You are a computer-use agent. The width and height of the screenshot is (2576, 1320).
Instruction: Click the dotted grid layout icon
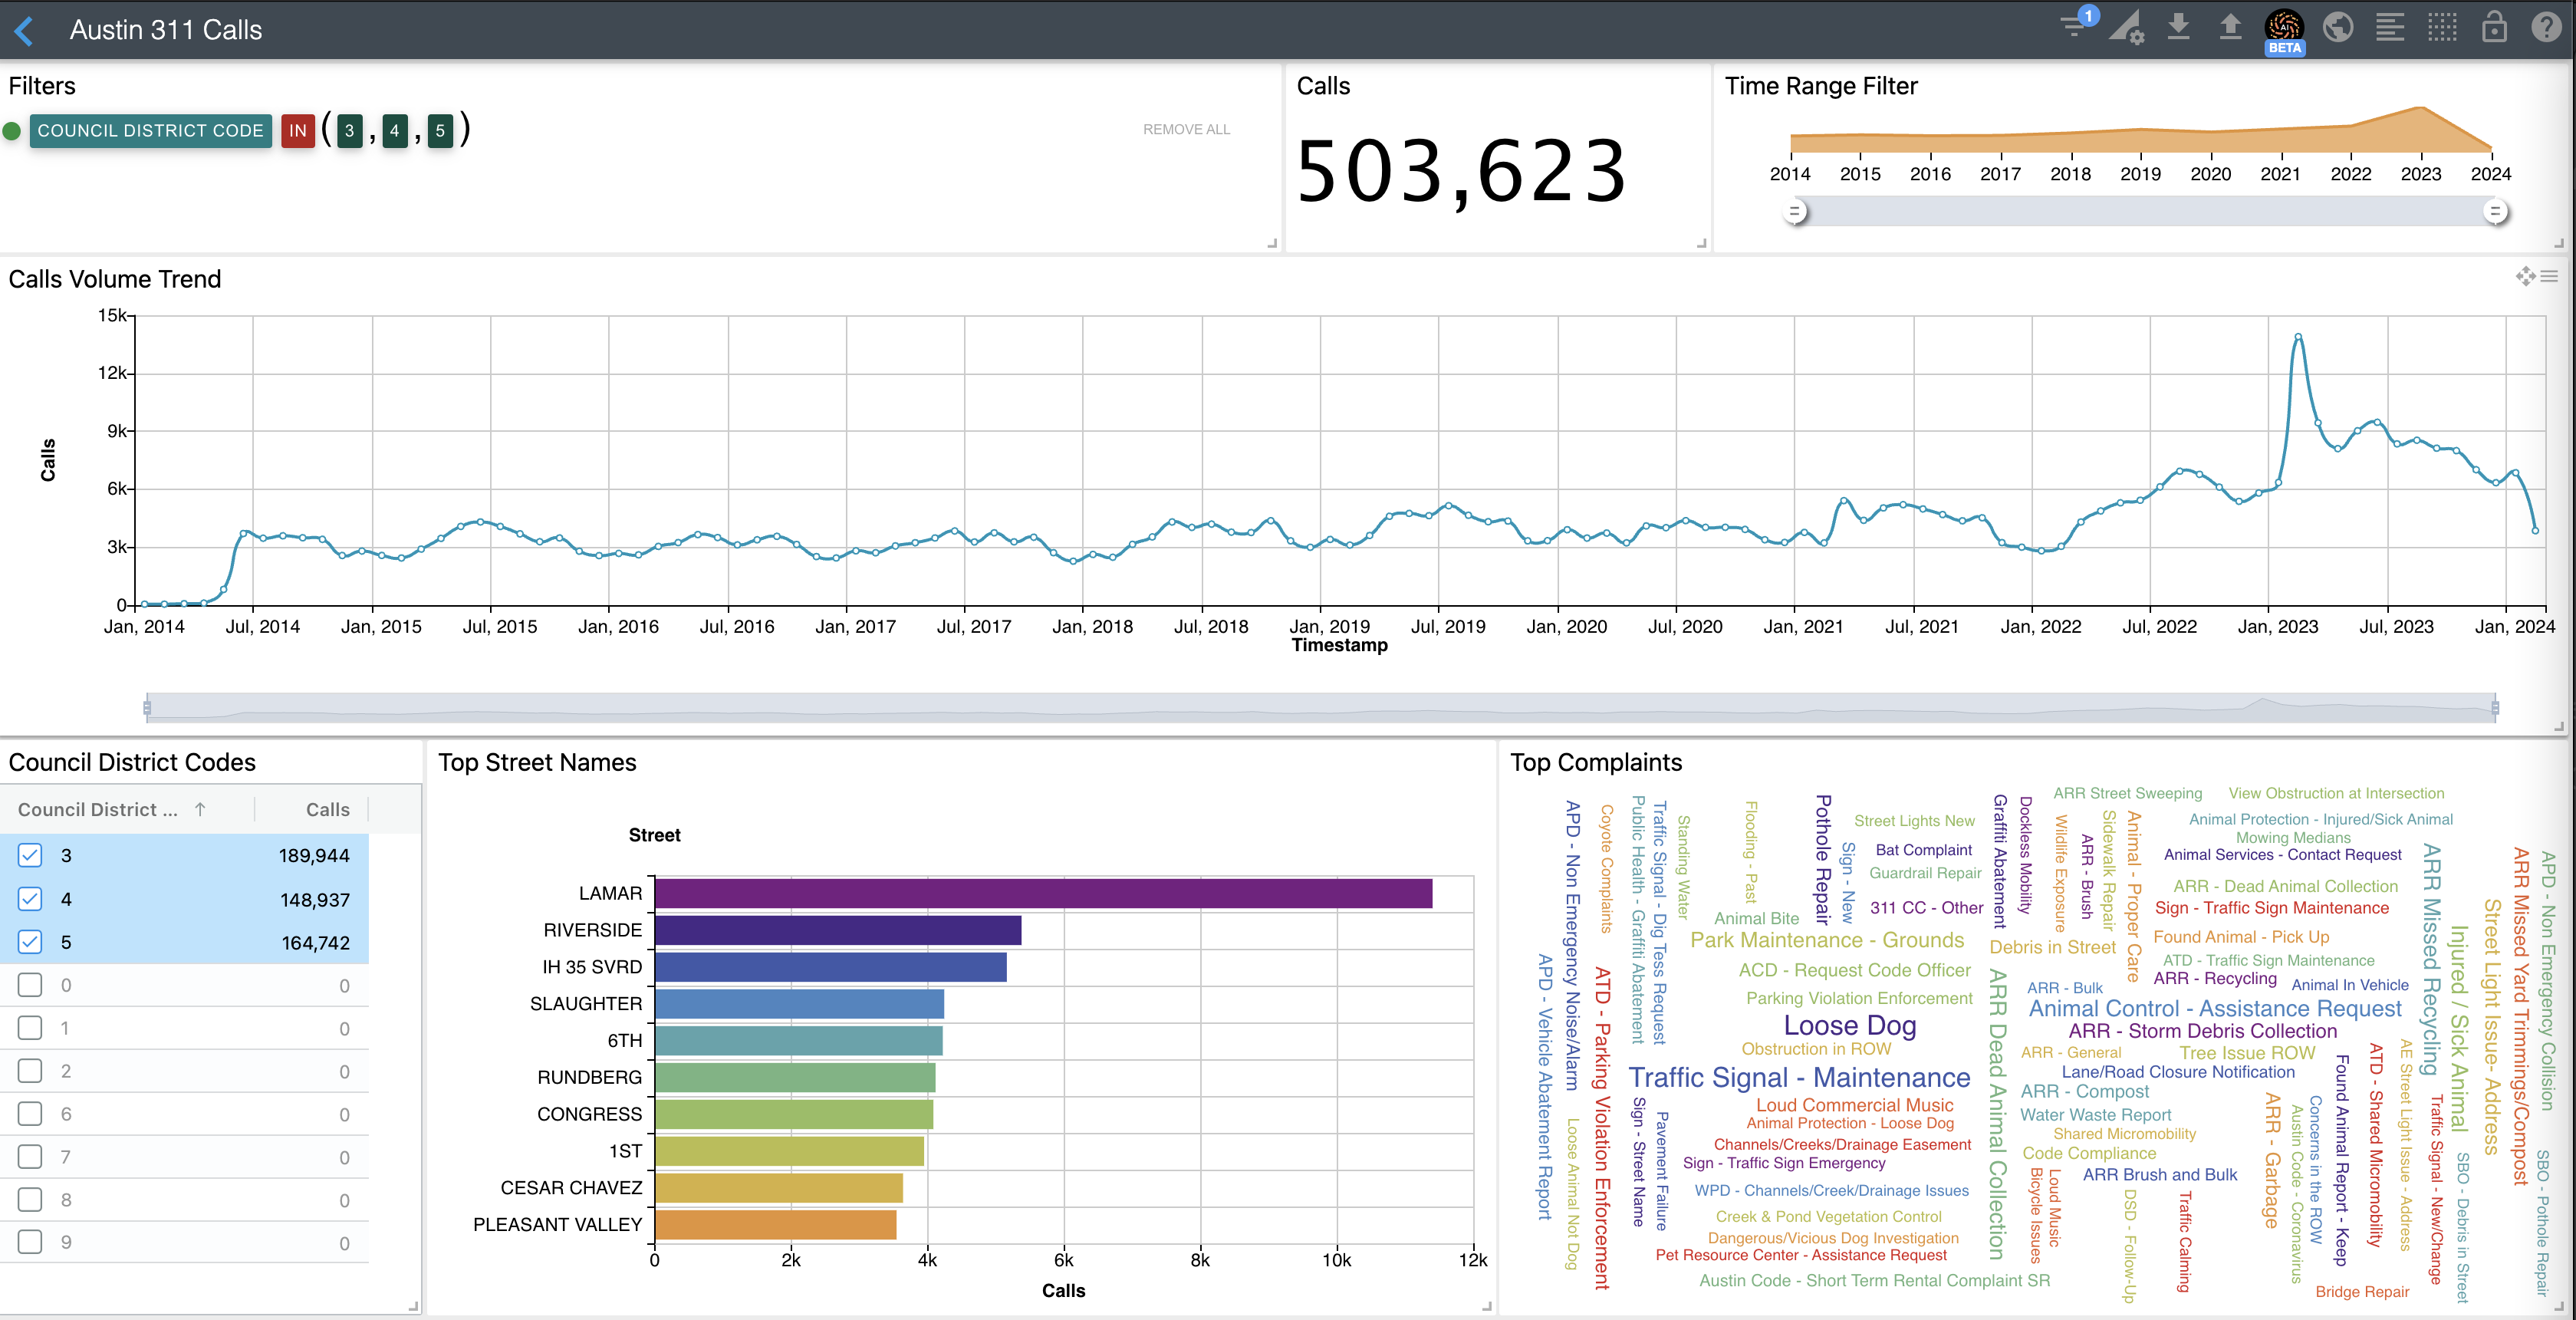coord(2442,27)
